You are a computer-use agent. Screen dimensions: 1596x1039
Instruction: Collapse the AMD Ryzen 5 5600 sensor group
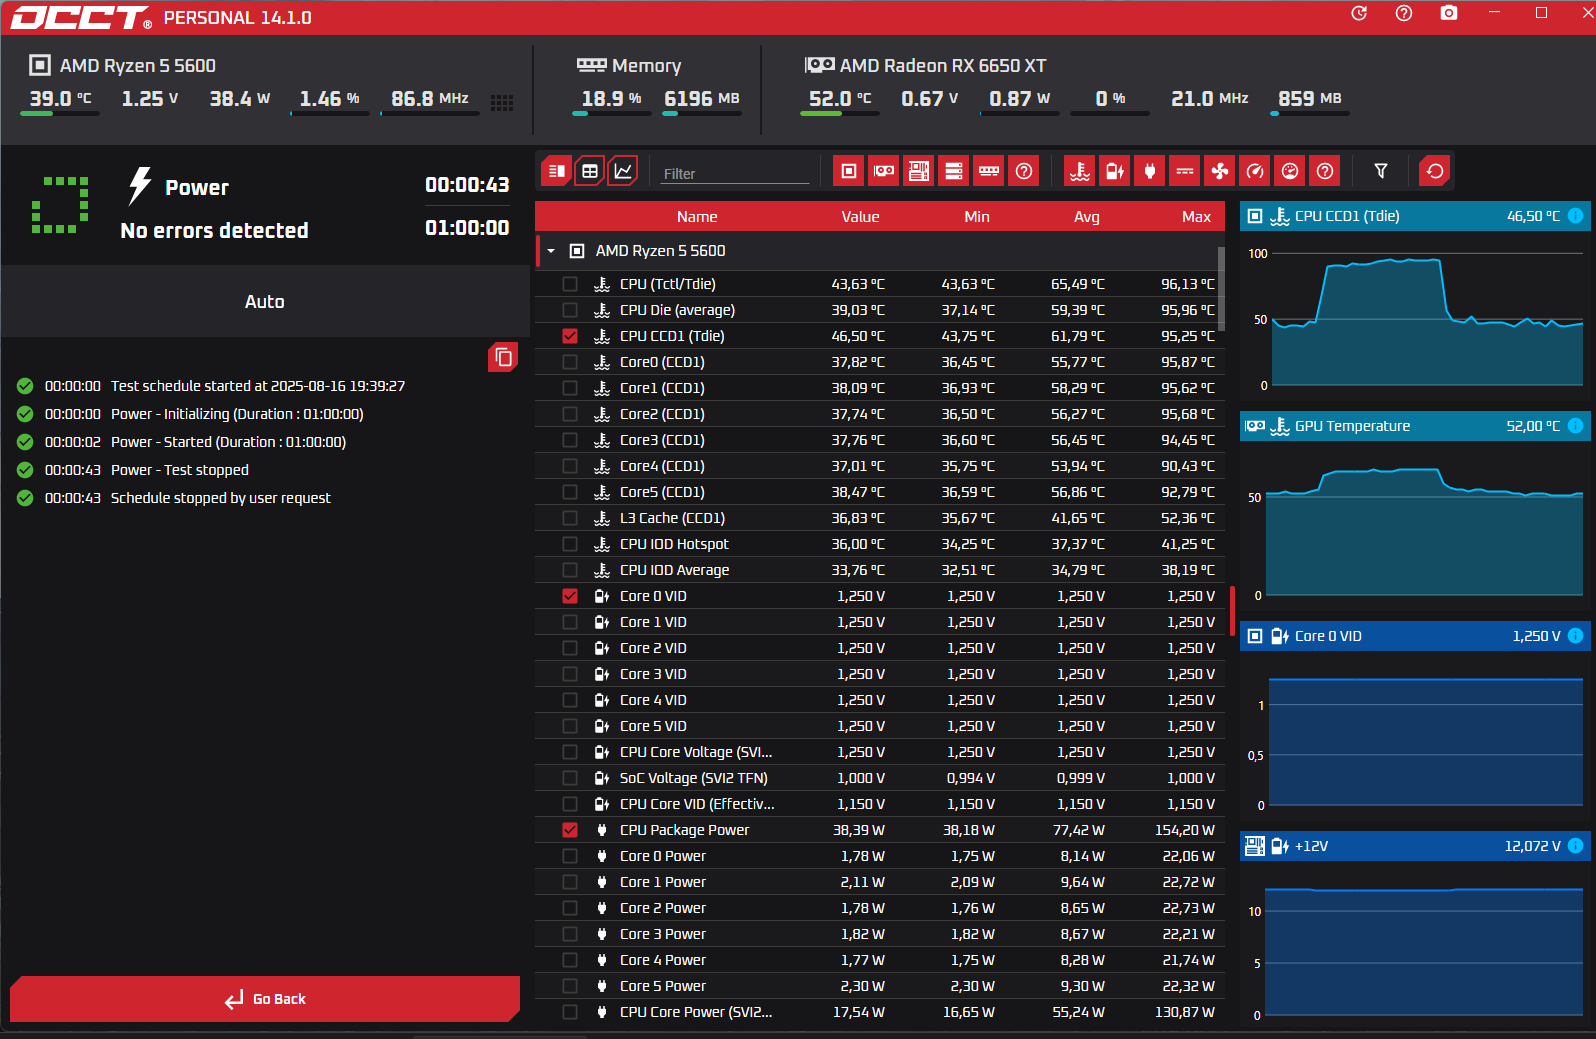point(551,251)
